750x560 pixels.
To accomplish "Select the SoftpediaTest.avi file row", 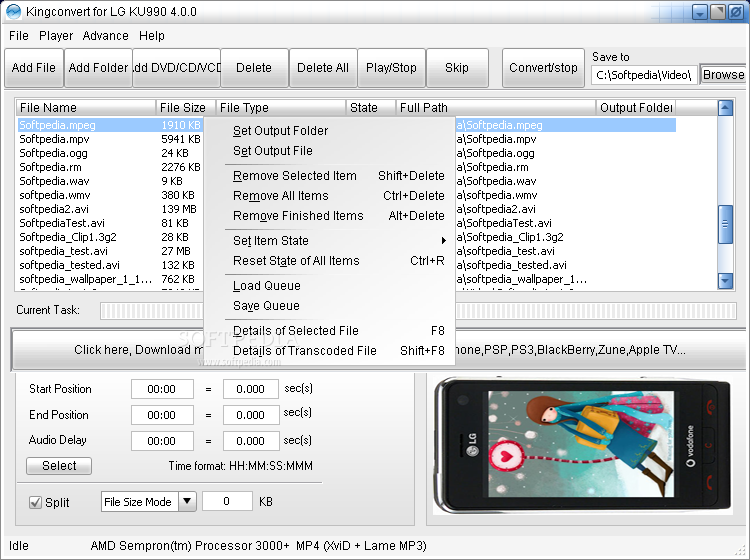I will (110, 223).
